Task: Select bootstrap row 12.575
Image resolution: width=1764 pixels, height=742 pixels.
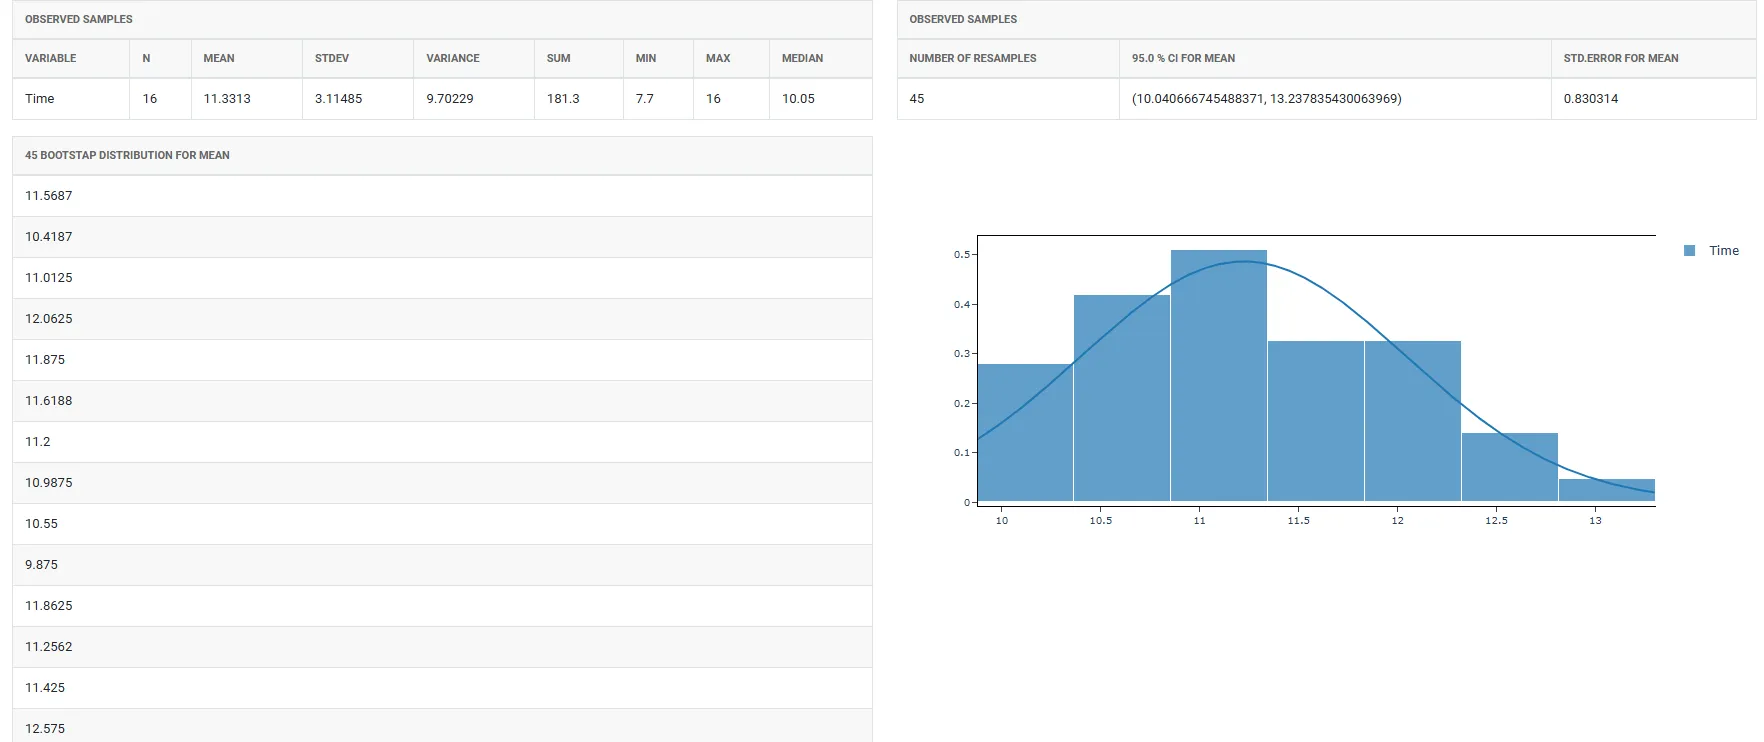Action: (442, 726)
